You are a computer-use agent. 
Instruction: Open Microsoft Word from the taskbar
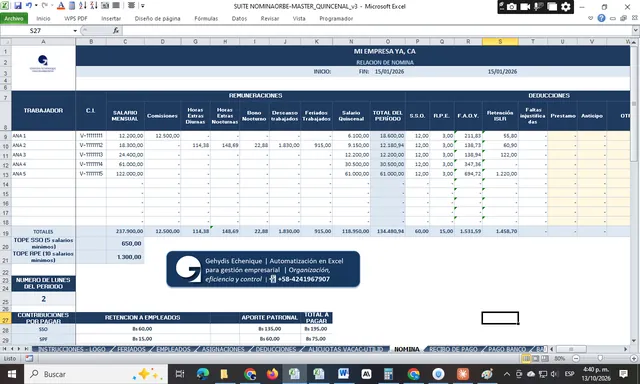[x=343, y=374]
